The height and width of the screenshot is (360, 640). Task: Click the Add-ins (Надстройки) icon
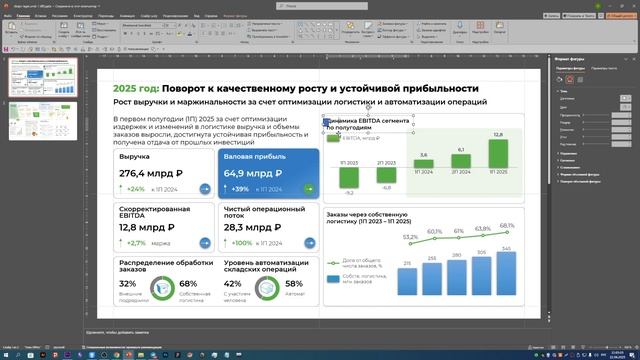point(480,28)
